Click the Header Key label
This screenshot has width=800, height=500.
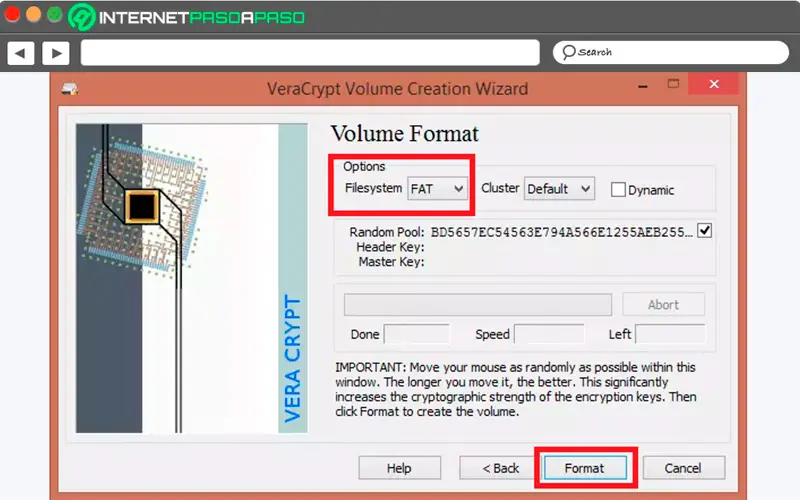tap(390, 247)
